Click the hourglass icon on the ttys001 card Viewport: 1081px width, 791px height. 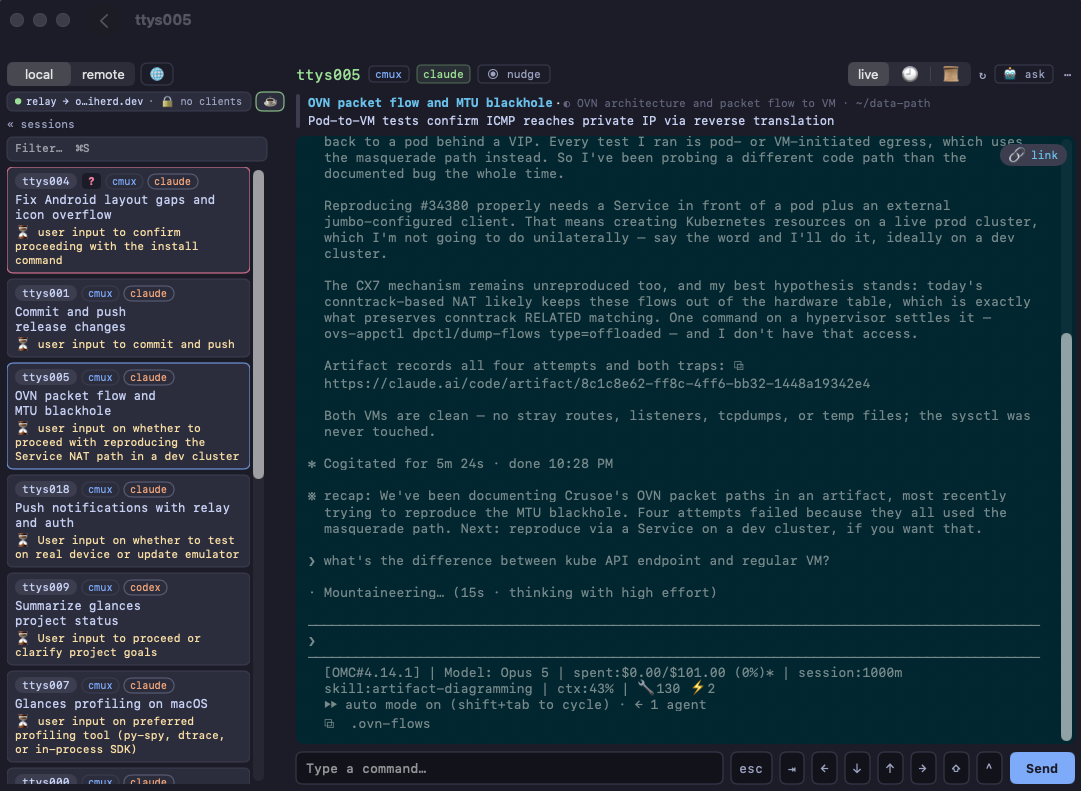click(x=23, y=344)
